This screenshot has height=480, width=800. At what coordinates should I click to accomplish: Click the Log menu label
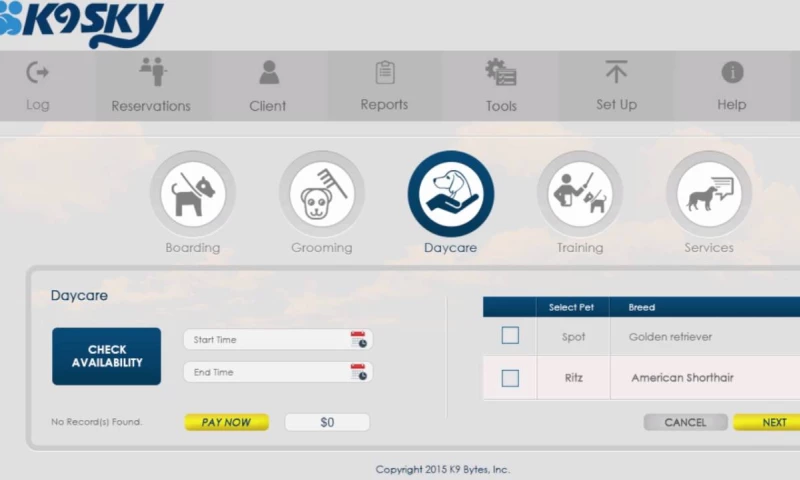(x=38, y=105)
